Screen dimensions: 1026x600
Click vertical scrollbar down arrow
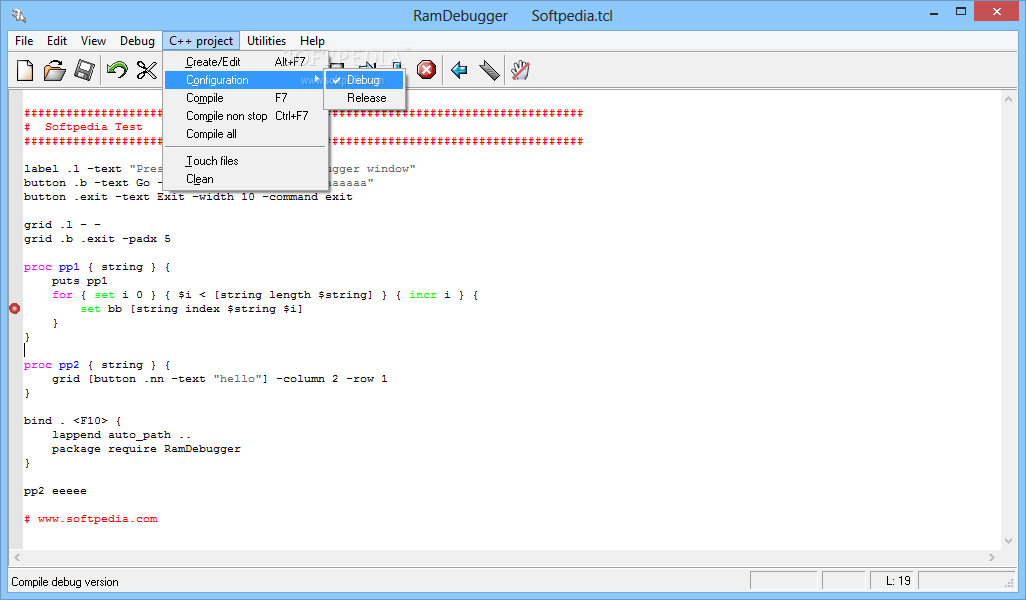pyautogui.click(x=1008, y=541)
